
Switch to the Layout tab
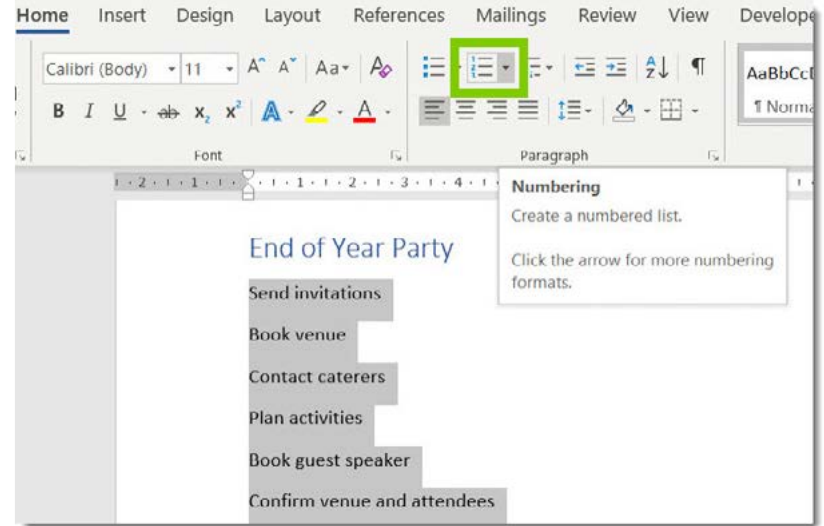[292, 15]
